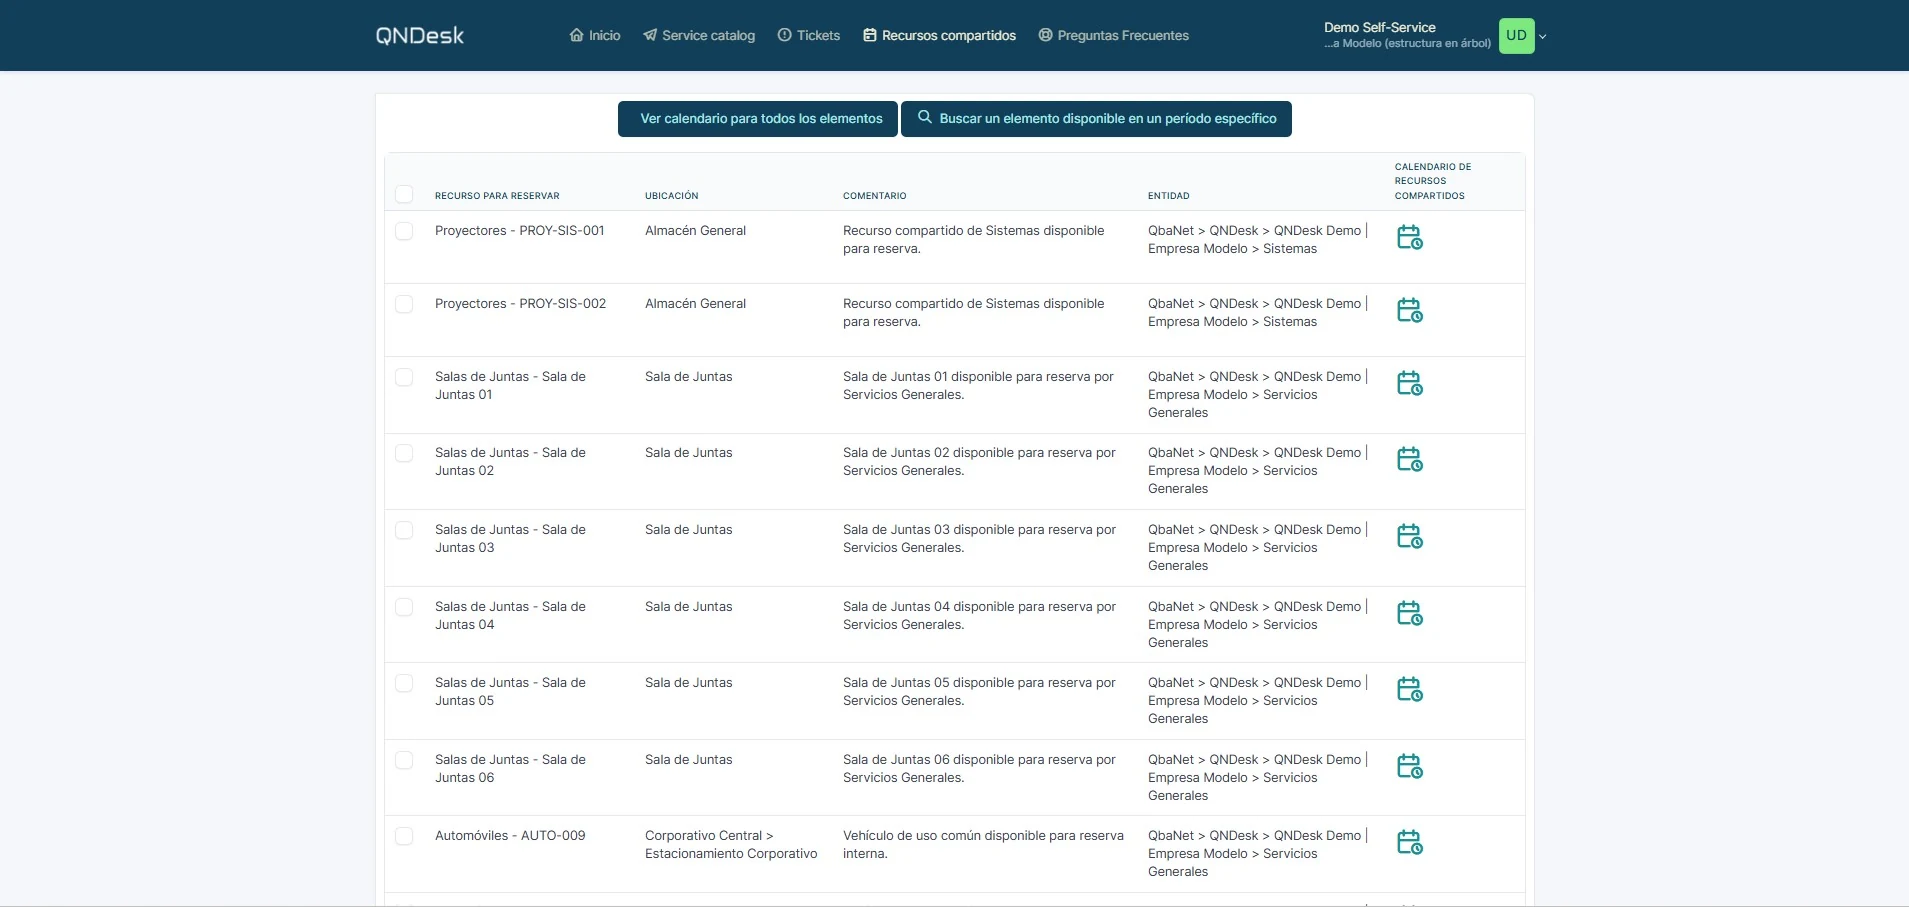The image size is (1909, 907).
Task: Open calendar icon for Automóviles AUTO-009
Action: pos(1410,842)
